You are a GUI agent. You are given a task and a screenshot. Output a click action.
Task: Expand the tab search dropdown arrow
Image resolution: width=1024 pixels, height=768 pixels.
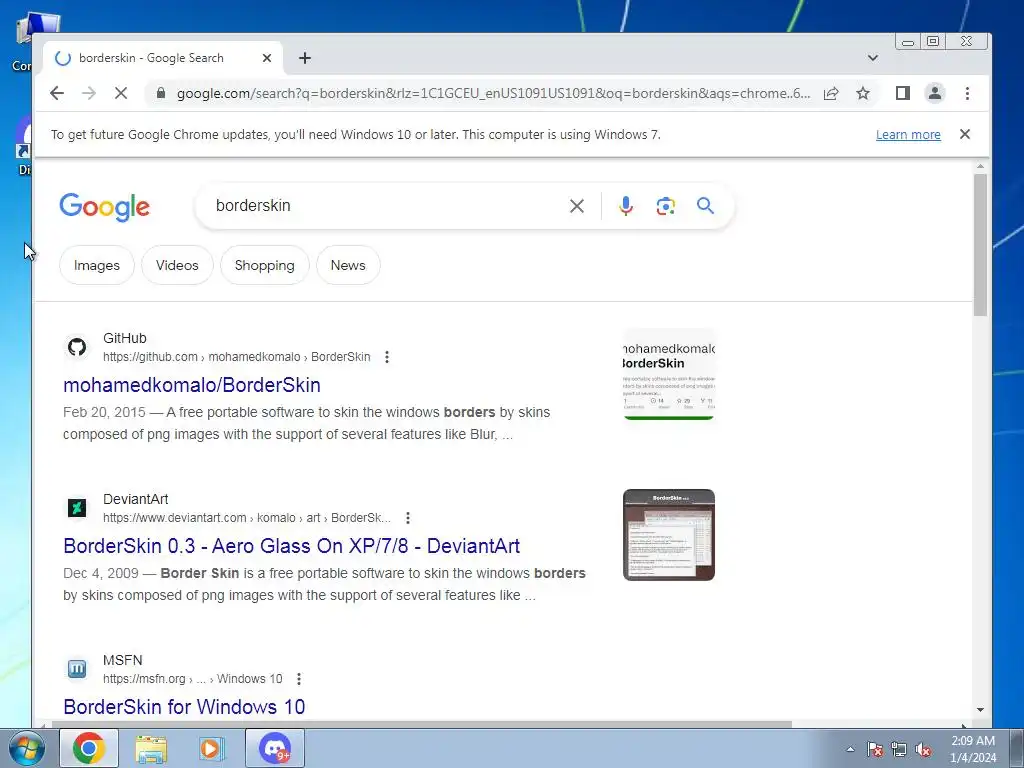point(872,58)
